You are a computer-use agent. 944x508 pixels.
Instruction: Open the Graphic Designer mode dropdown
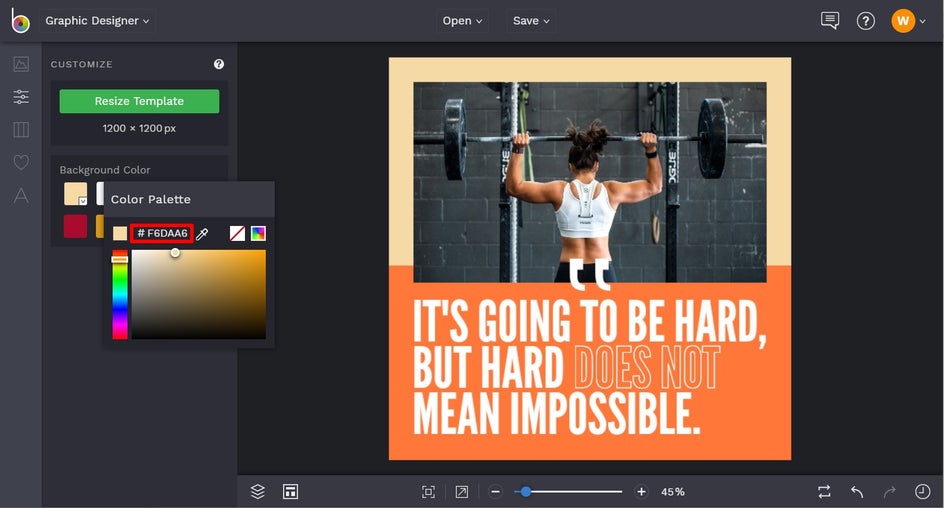97,20
